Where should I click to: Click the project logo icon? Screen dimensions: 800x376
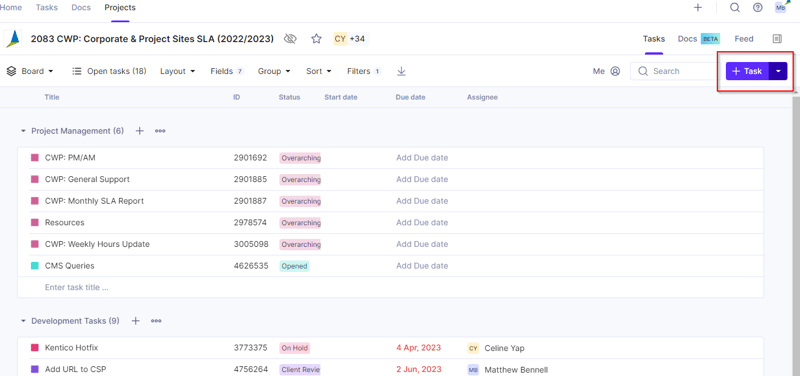point(13,39)
